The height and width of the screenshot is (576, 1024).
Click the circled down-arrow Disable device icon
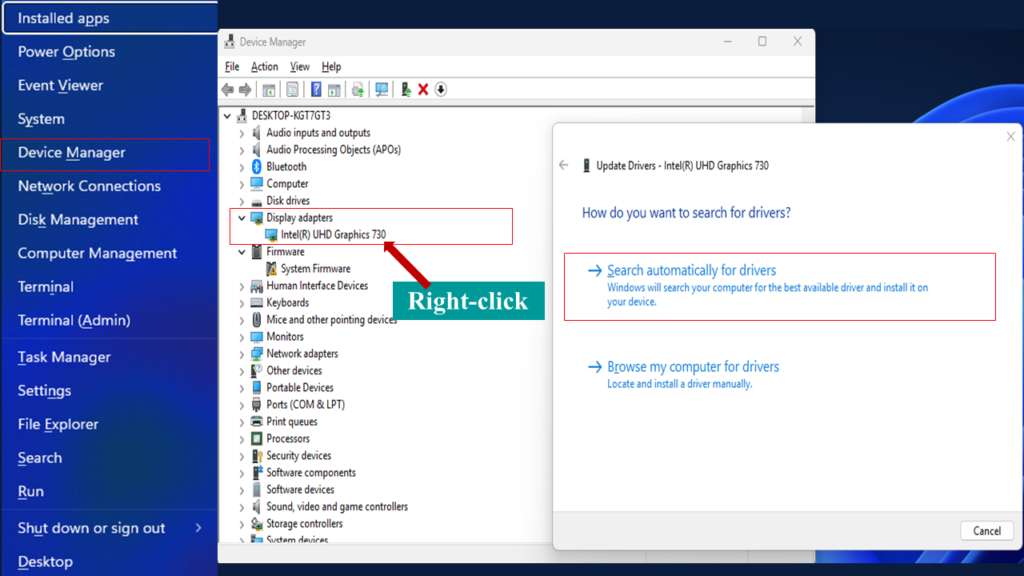(x=441, y=89)
